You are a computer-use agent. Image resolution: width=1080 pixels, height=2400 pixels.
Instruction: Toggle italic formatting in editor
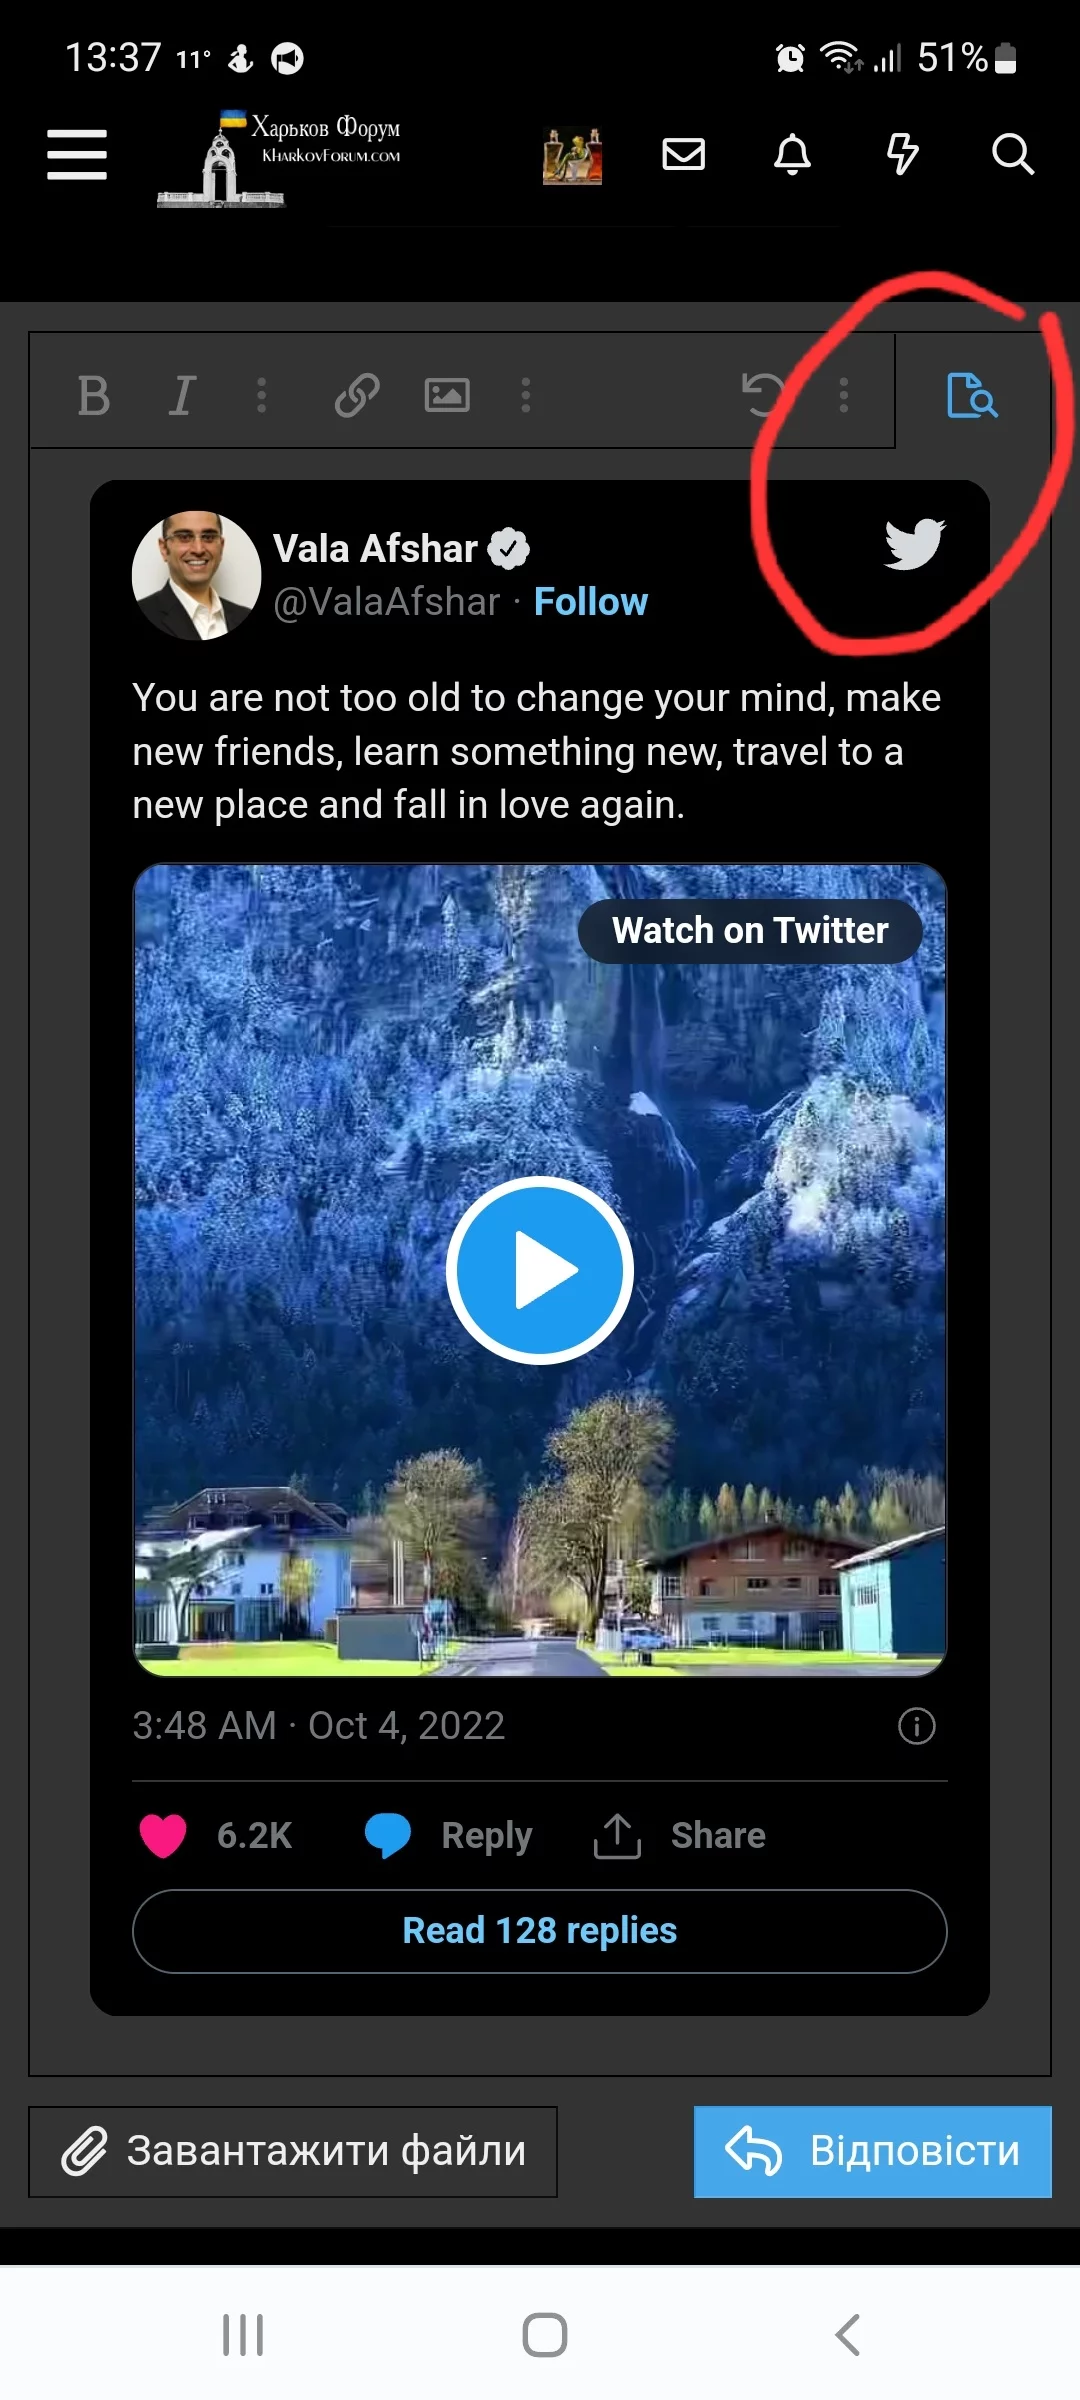point(182,395)
